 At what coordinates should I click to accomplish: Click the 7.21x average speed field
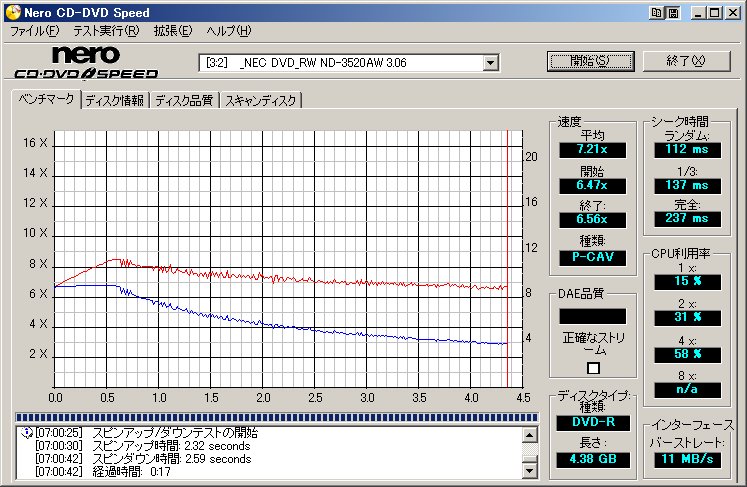[592, 150]
